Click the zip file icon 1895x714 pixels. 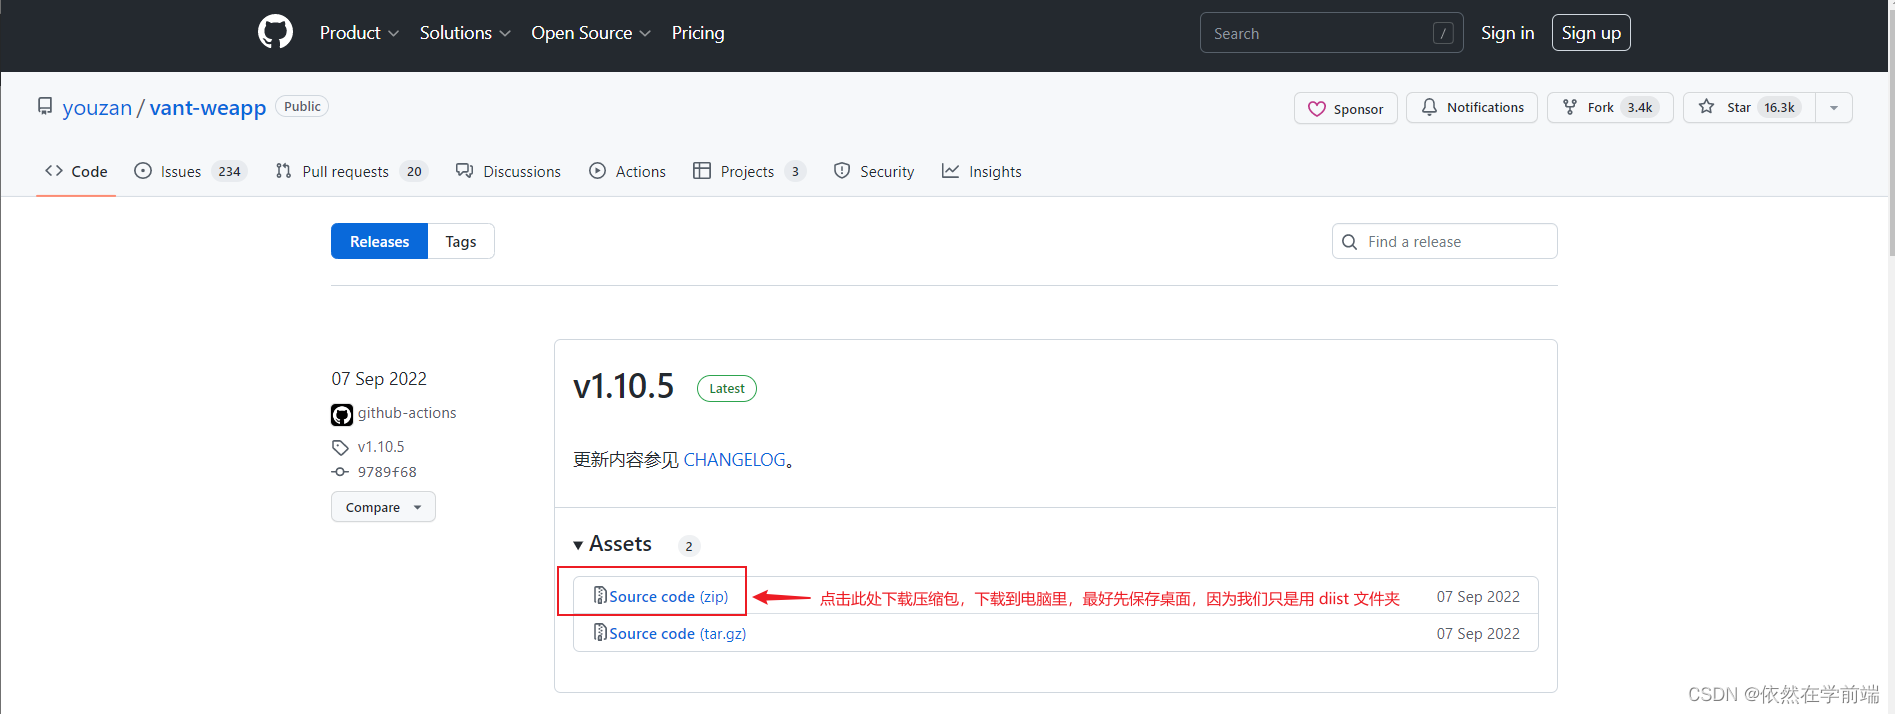tap(600, 595)
